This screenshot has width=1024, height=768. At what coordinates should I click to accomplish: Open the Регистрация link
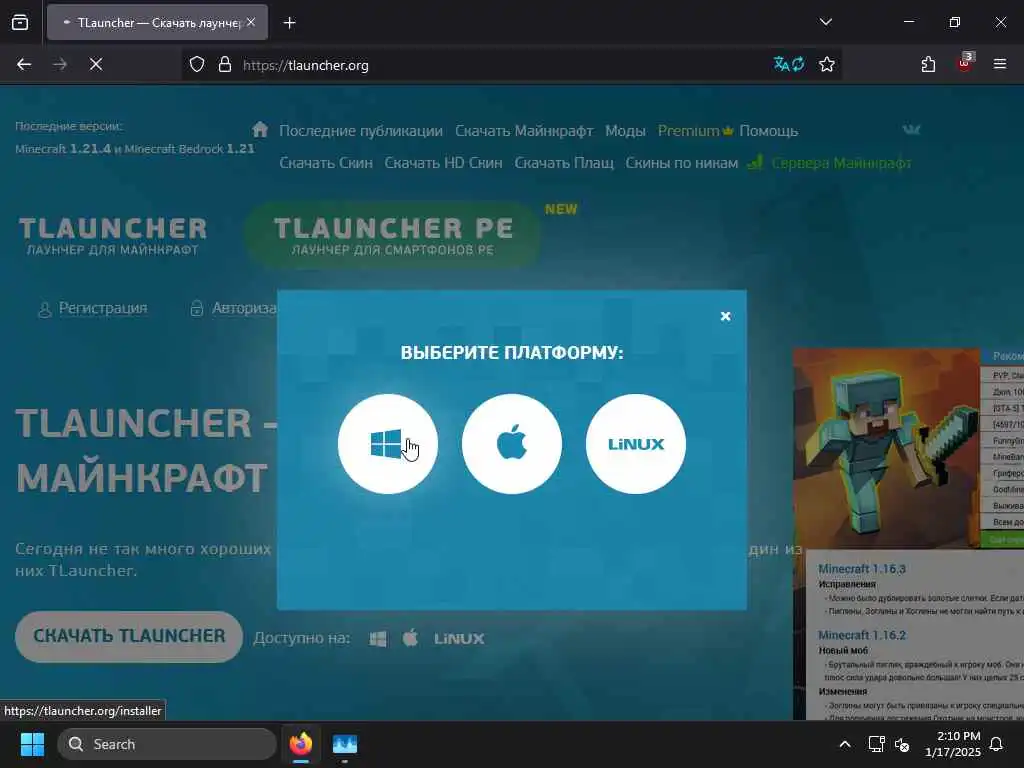pyautogui.click(x=103, y=308)
